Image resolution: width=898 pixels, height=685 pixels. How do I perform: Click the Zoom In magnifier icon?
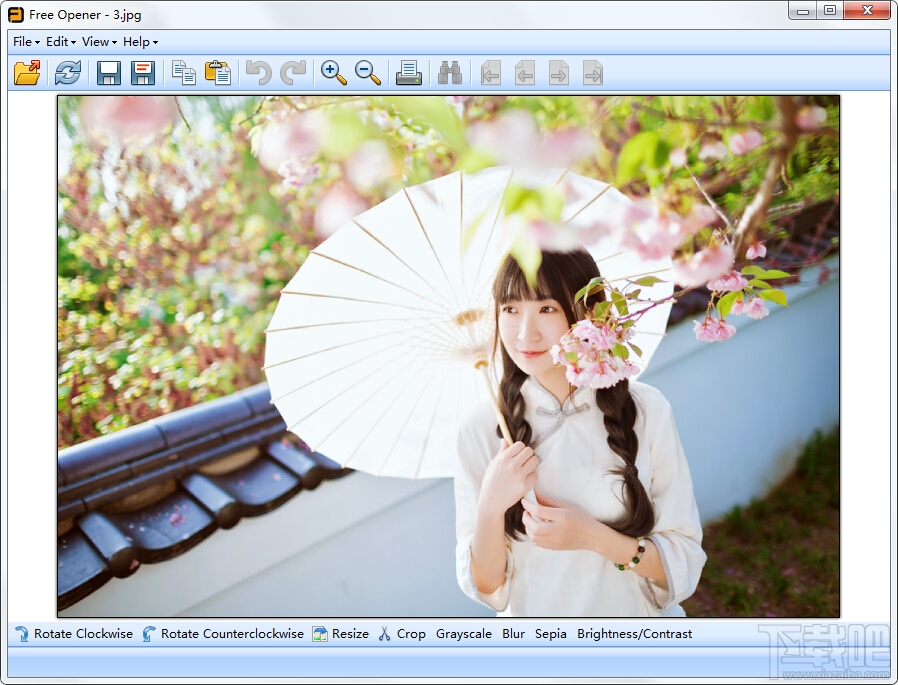pos(334,73)
